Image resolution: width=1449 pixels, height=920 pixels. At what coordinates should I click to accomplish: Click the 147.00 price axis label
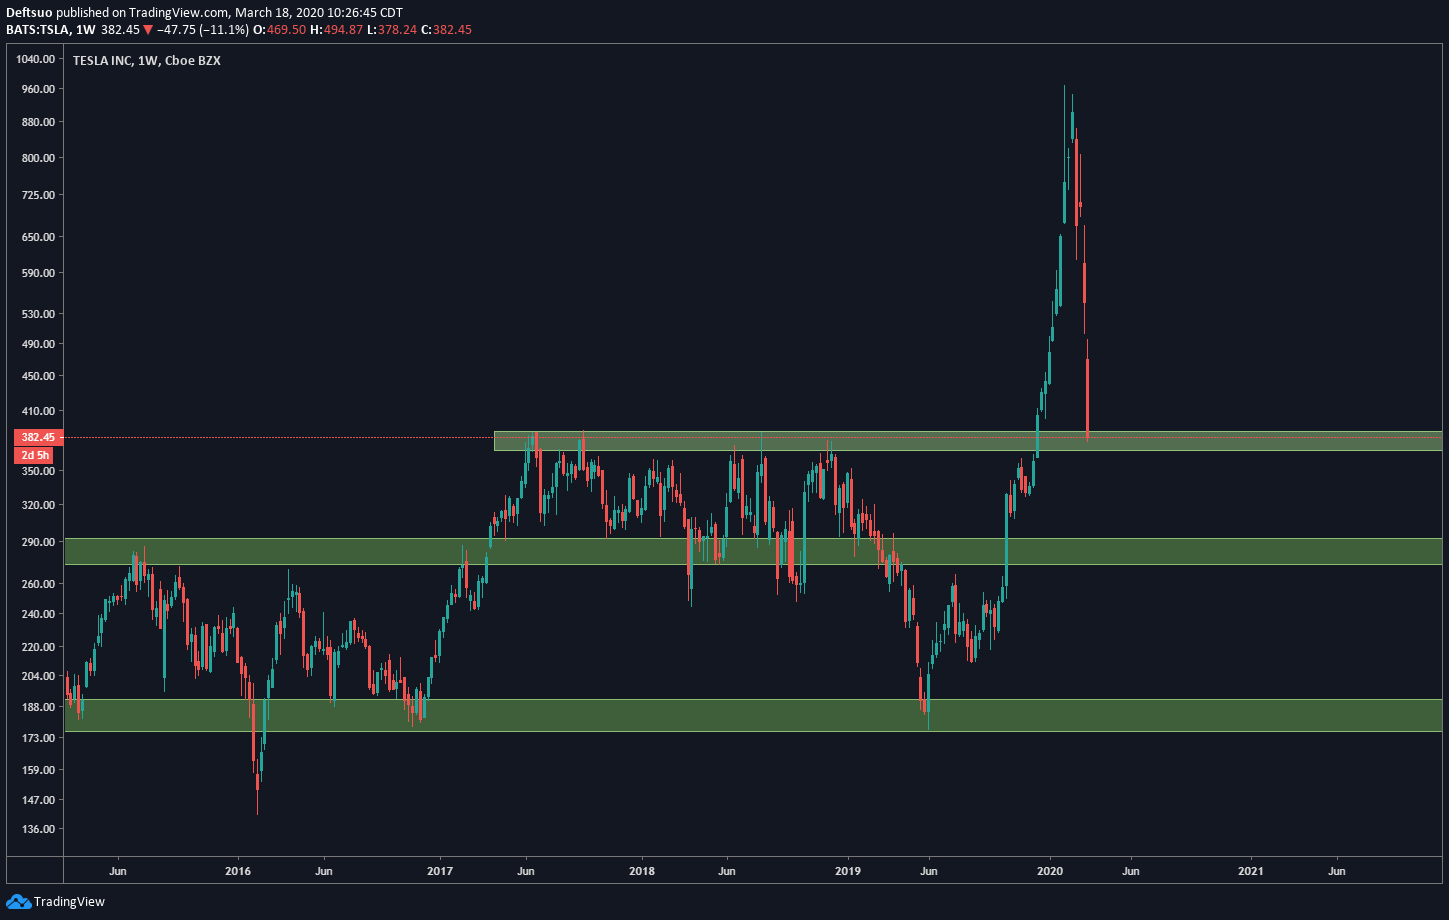pos(36,800)
